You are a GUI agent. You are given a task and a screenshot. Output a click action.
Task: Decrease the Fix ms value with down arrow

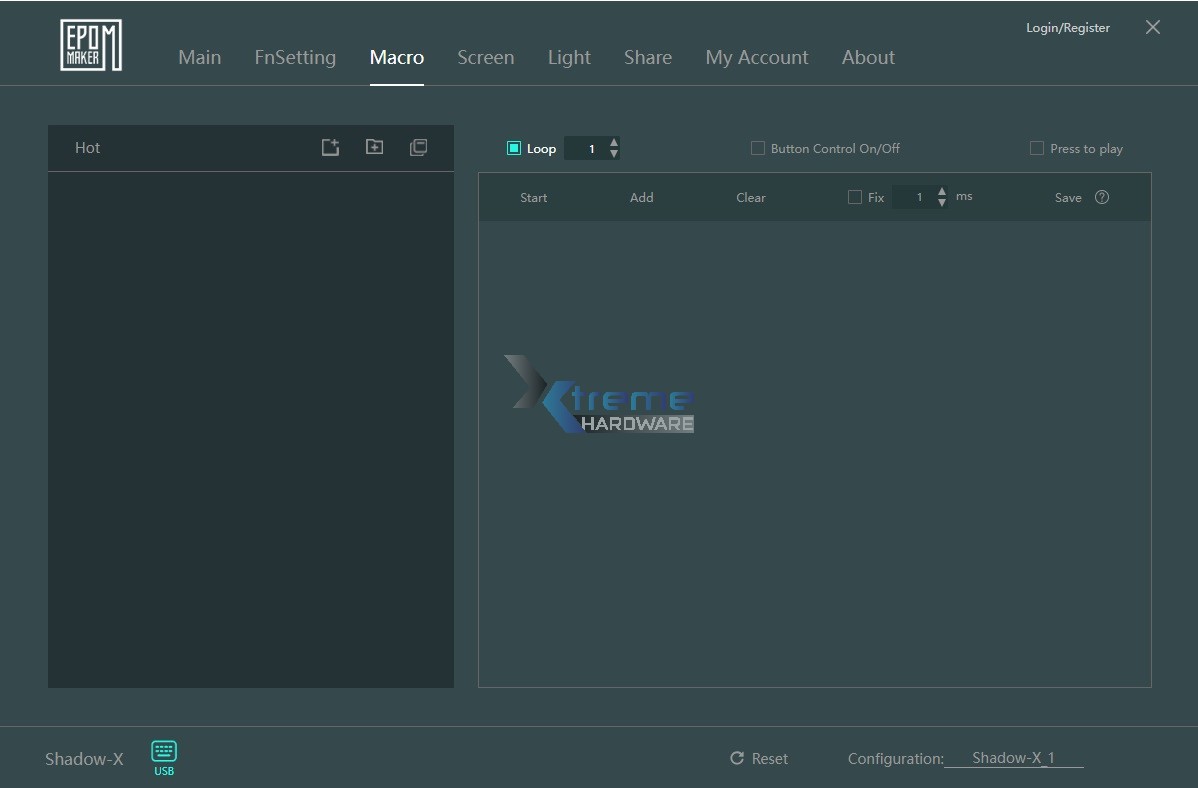coord(942,203)
